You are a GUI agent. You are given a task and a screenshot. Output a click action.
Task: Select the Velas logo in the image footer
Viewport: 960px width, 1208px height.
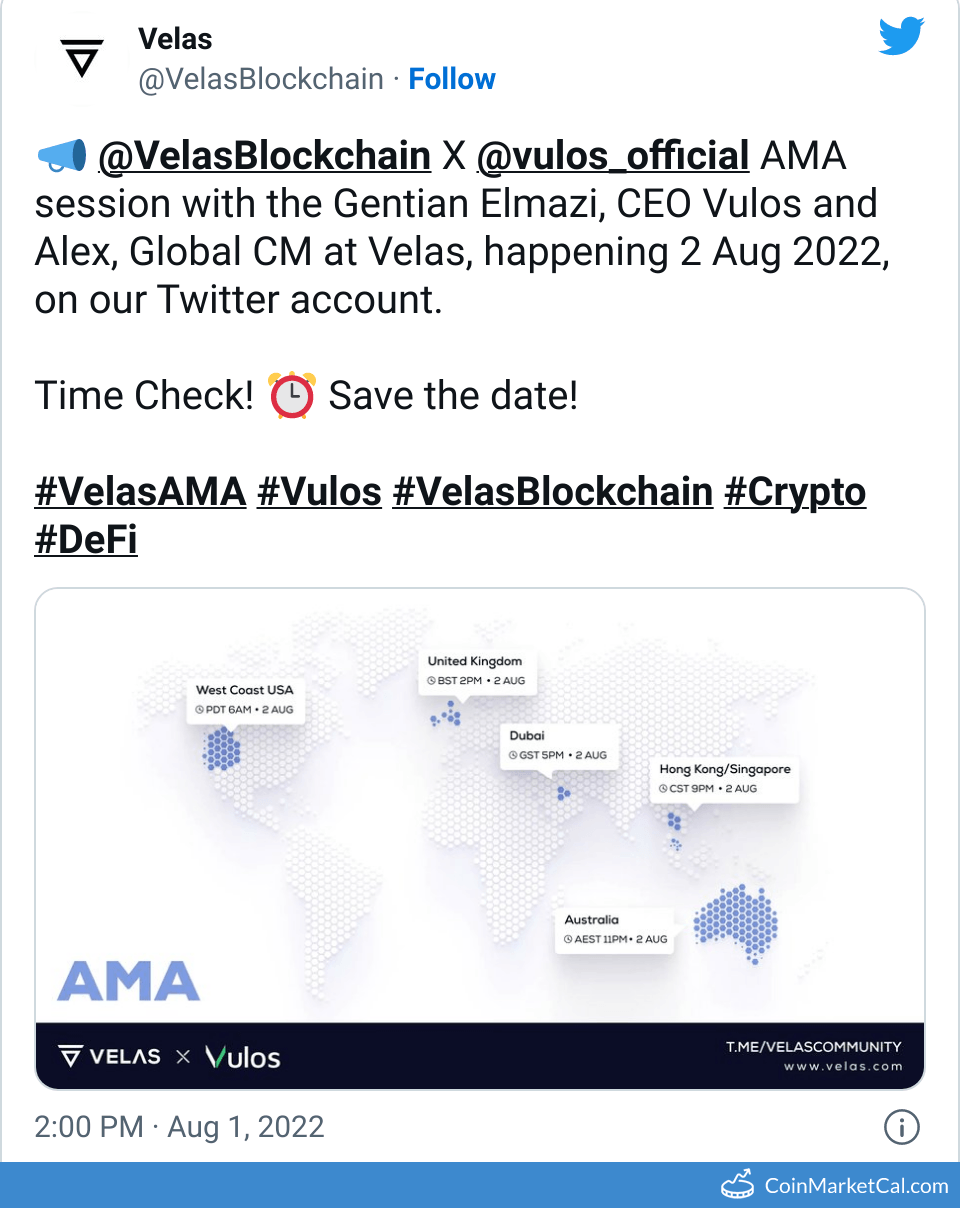click(112, 1056)
